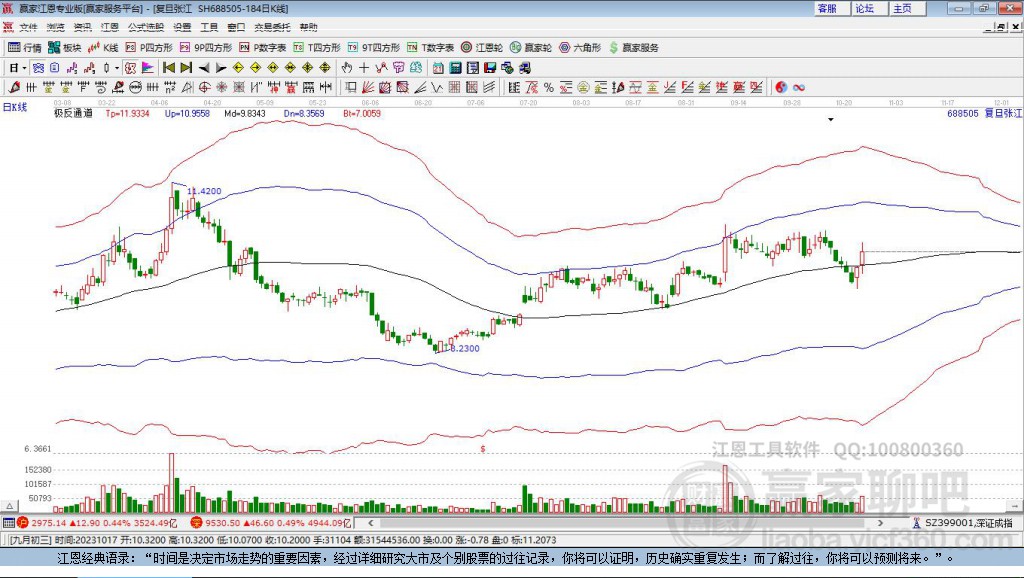Open the 江恩 menu

pyautogui.click(x=109, y=27)
